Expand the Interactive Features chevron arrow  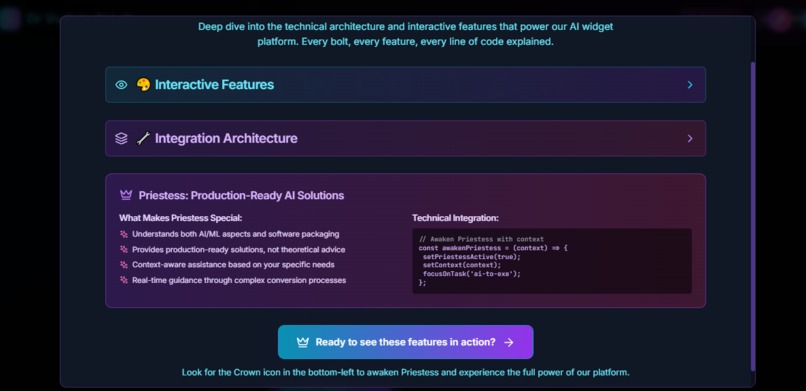[690, 85]
